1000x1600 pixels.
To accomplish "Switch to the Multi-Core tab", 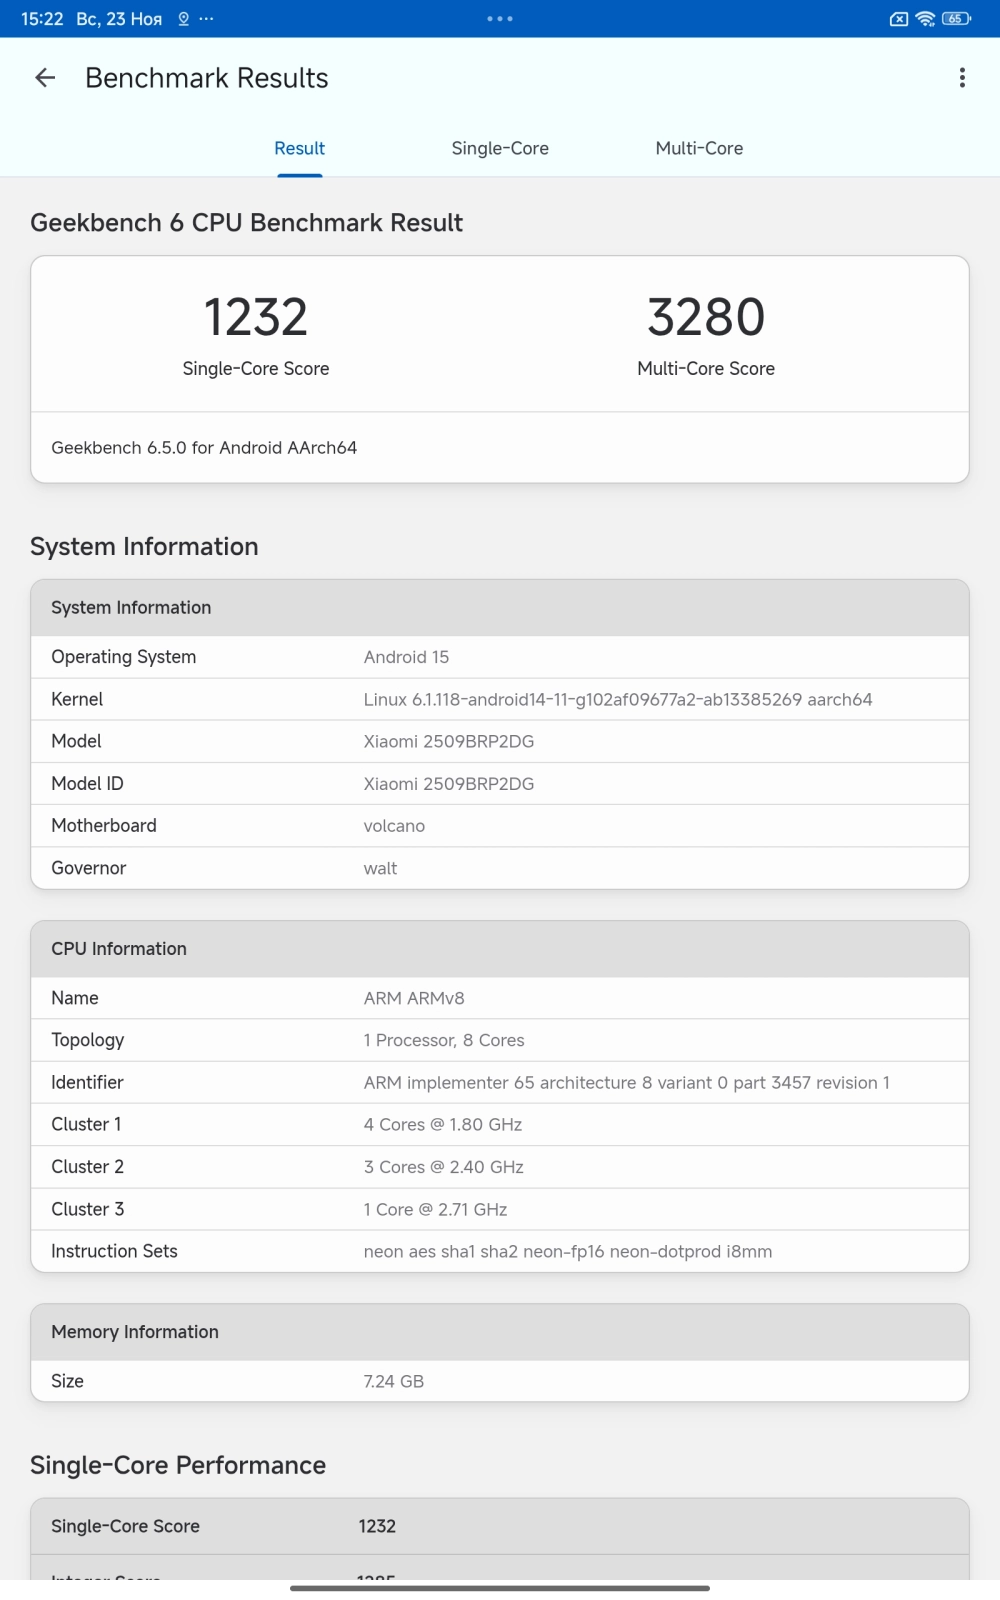I will (x=699, y=148).
